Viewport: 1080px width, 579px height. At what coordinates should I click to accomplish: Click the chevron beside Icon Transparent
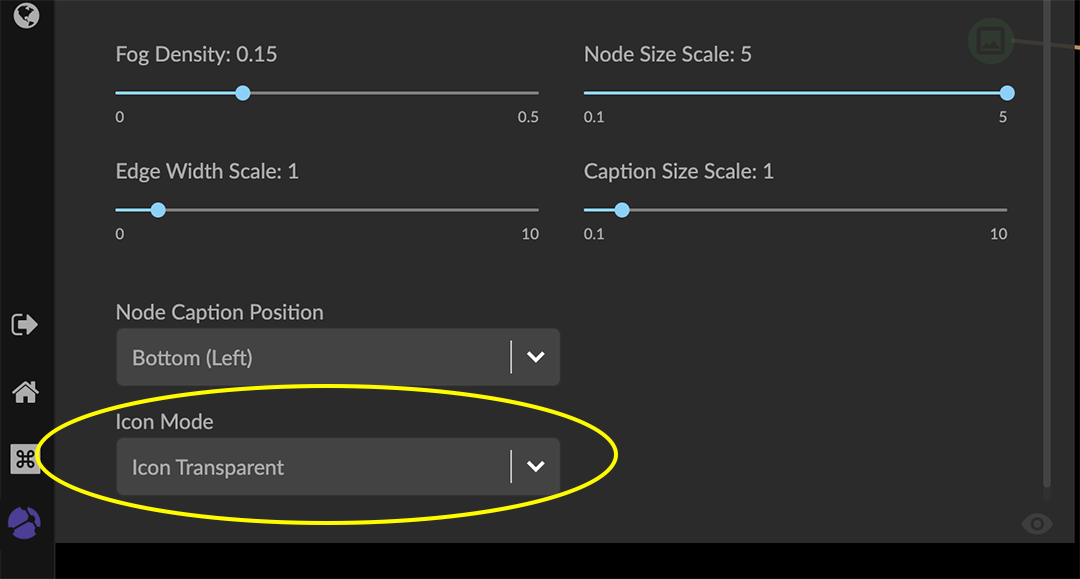(x=536, y=467)
